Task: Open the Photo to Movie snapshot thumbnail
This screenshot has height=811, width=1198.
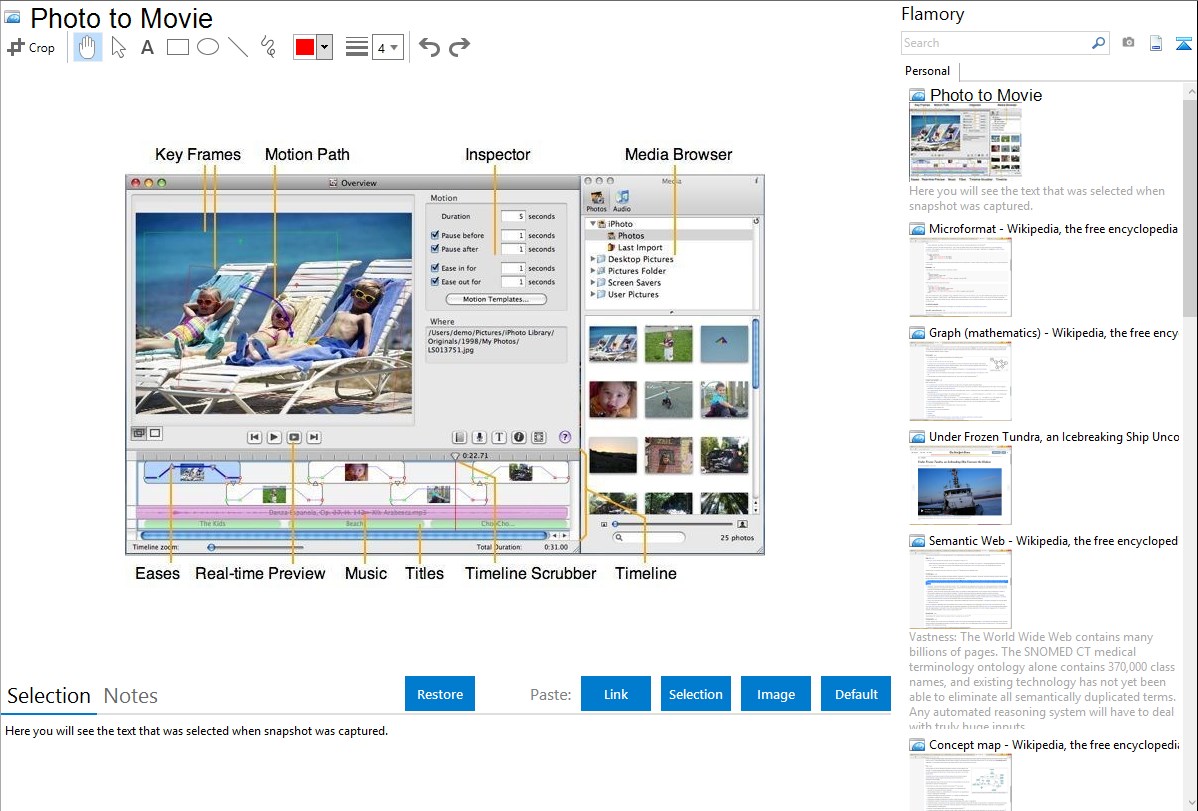Action: [x=965, y=143]
